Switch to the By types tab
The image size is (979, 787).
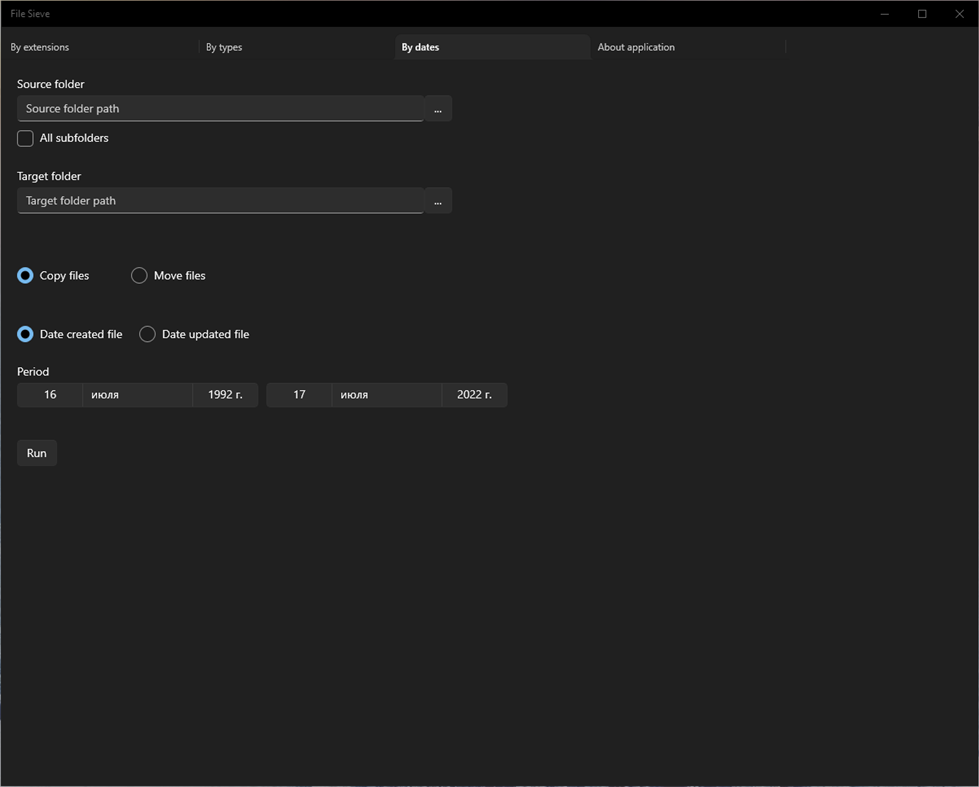click(x=223, y=47)
